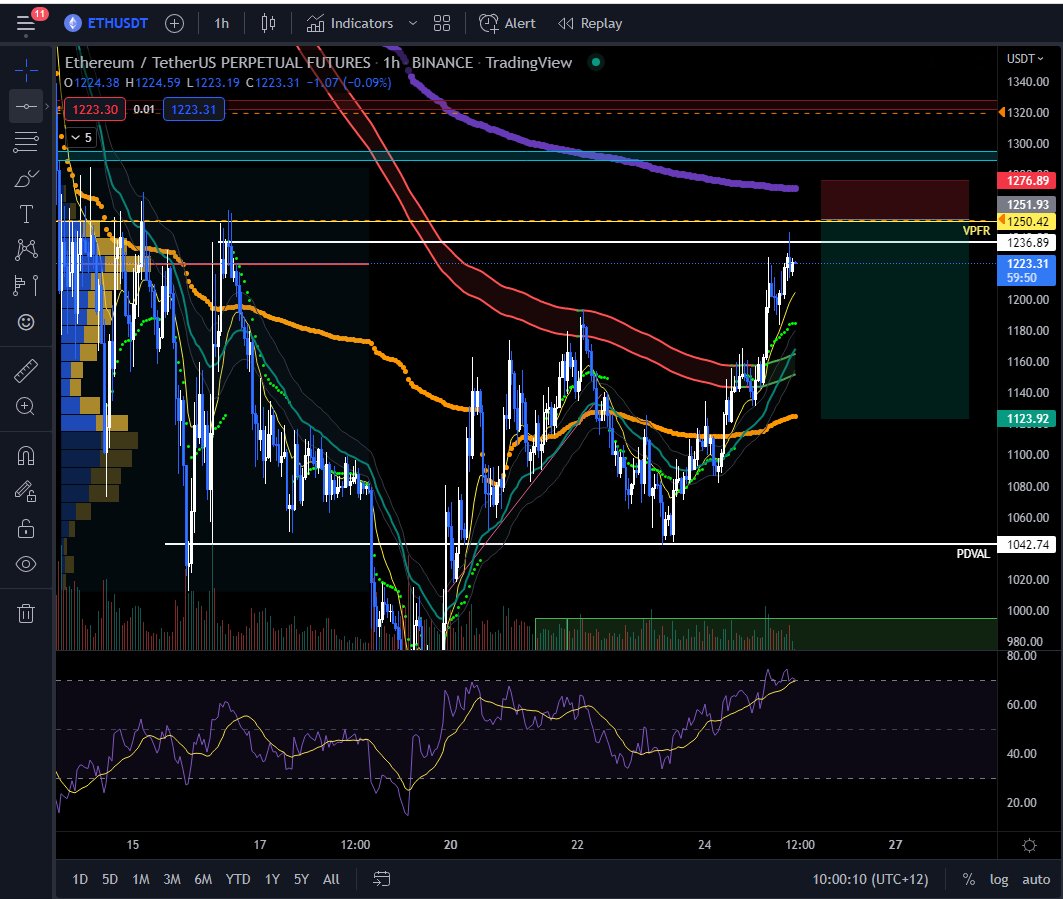The height and width of the screenshot is (899, 1063).
Task: Click the green market status dot
Action: pyautogui.click(x=595, y=62)
